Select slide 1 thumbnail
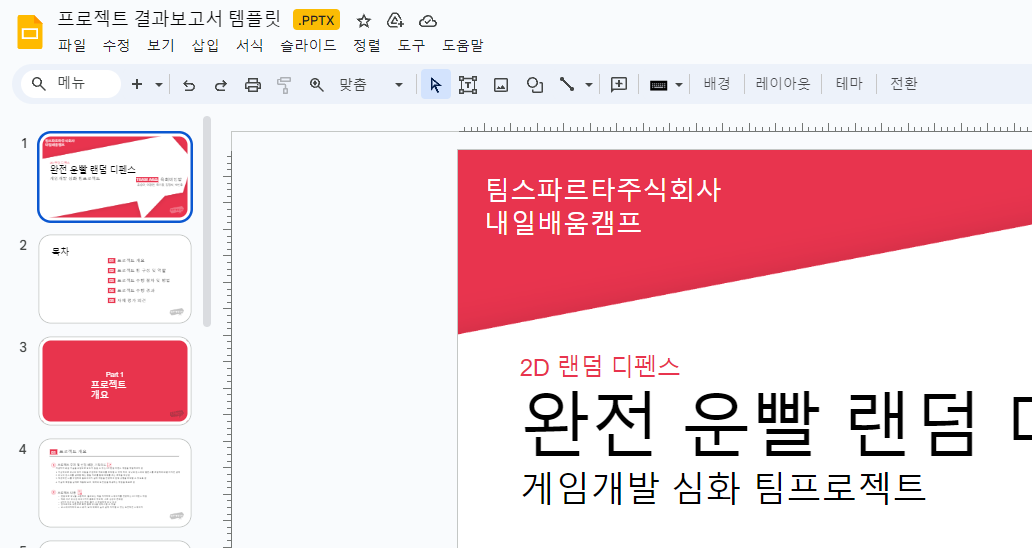This screenshot has width=1032, height=548. (115, 177)
